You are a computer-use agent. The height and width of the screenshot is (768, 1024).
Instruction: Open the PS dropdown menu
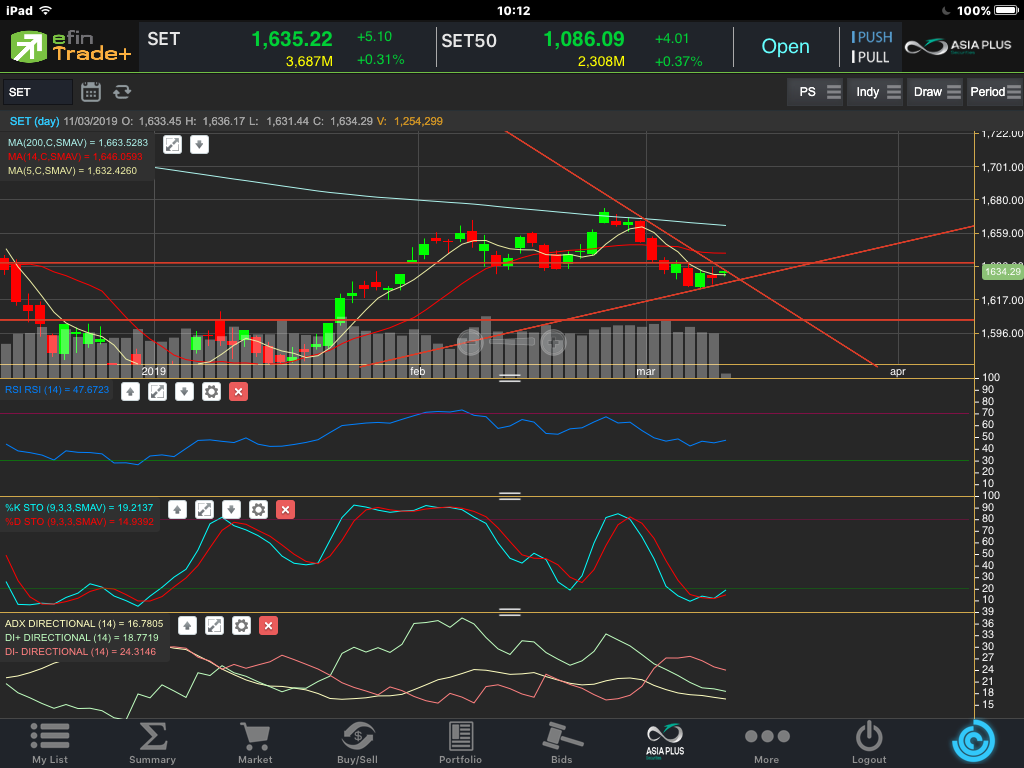[815, 92]
